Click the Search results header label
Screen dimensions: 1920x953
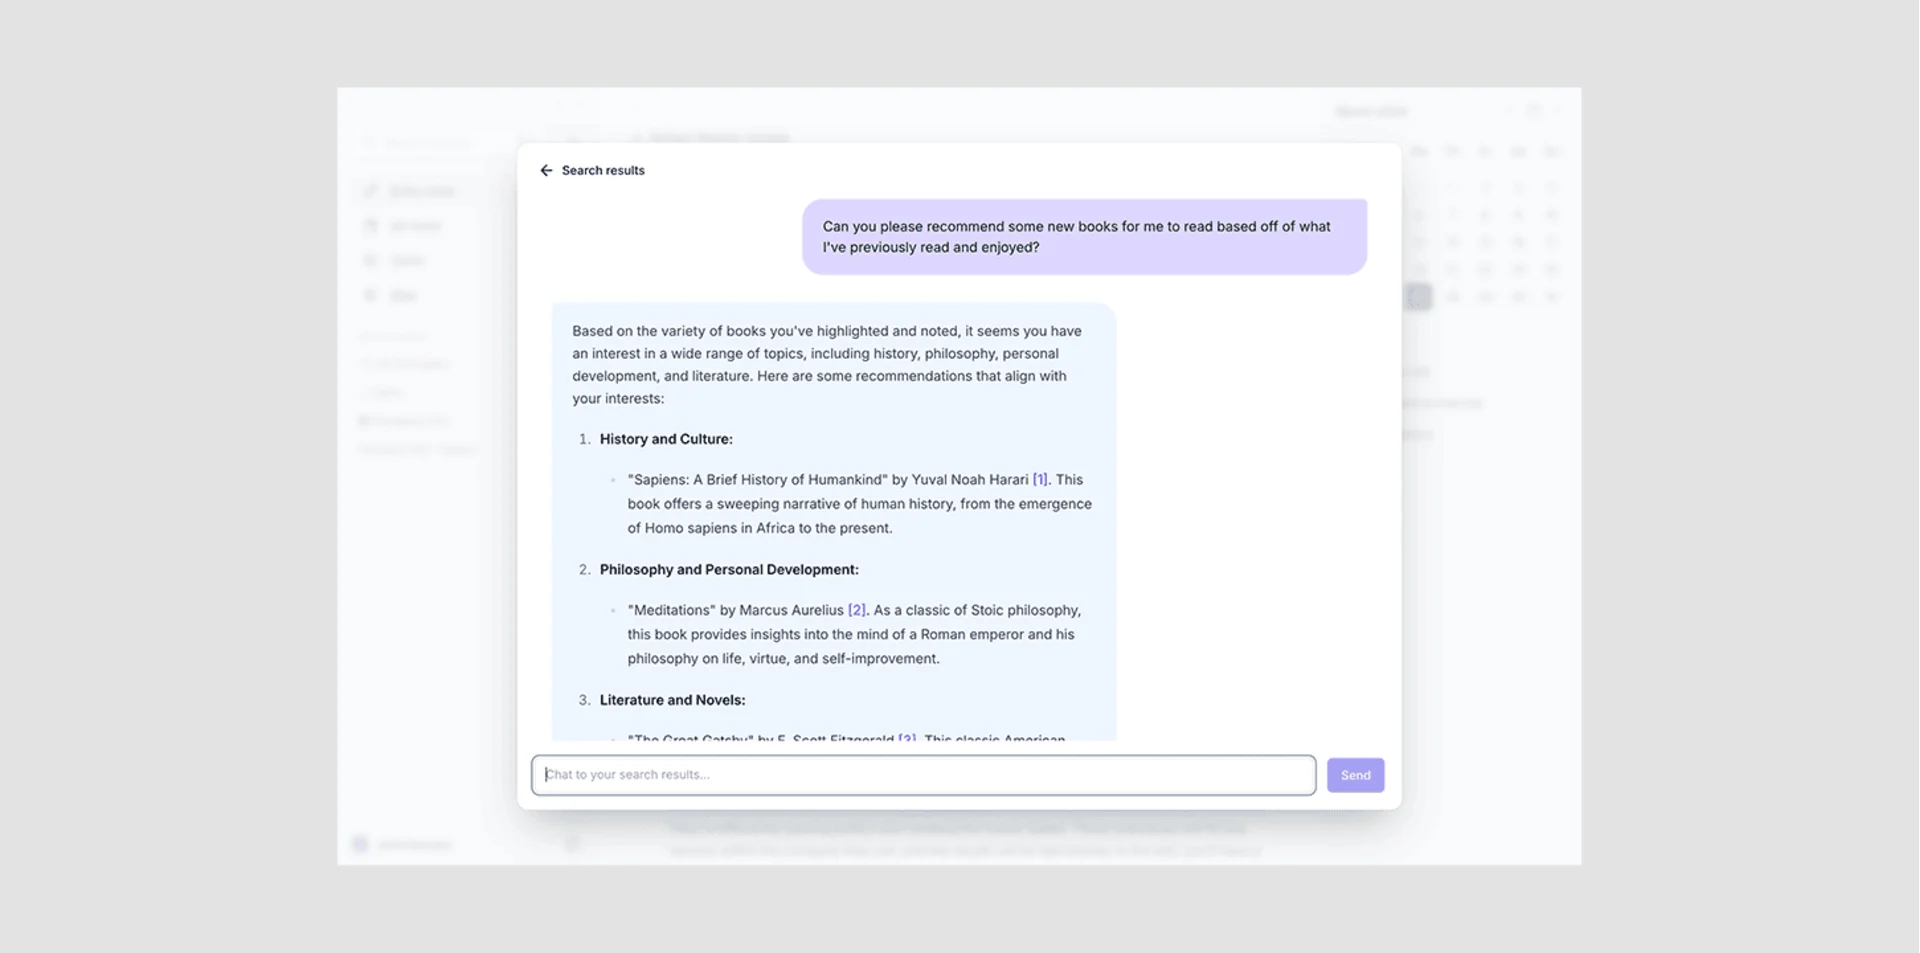603,170
